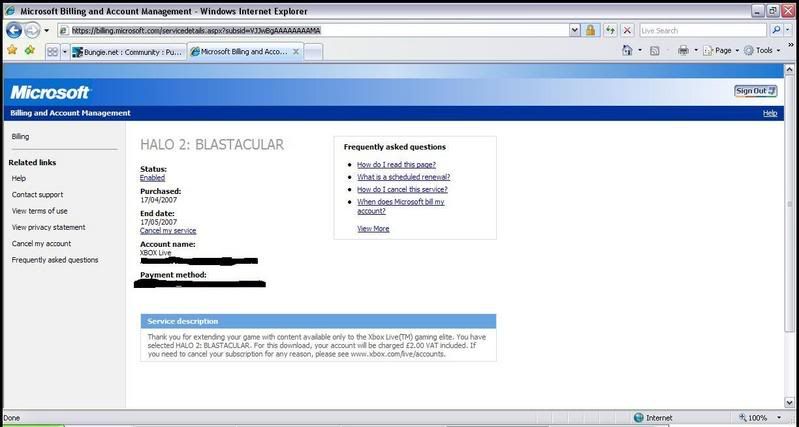Screen dimensions: 799x427
Task: Click View More in the FAQ box
Action: click(373, 229)
